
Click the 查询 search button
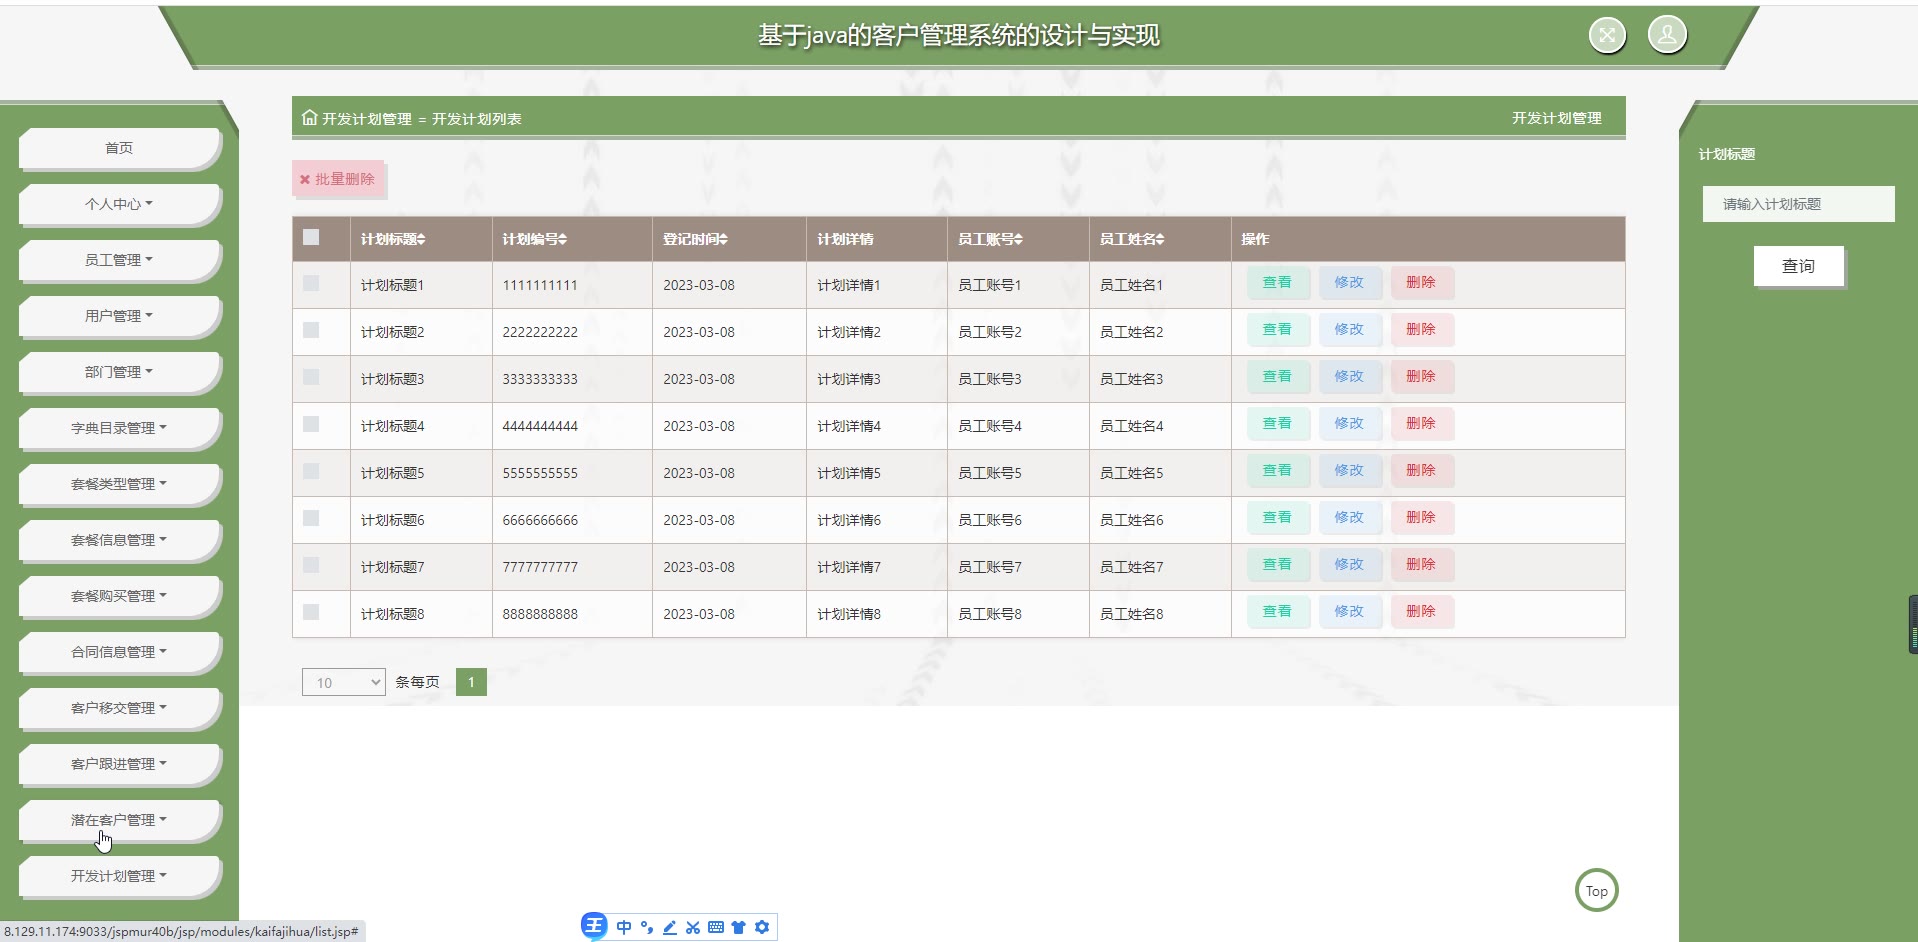click(x=1798, y=266)
